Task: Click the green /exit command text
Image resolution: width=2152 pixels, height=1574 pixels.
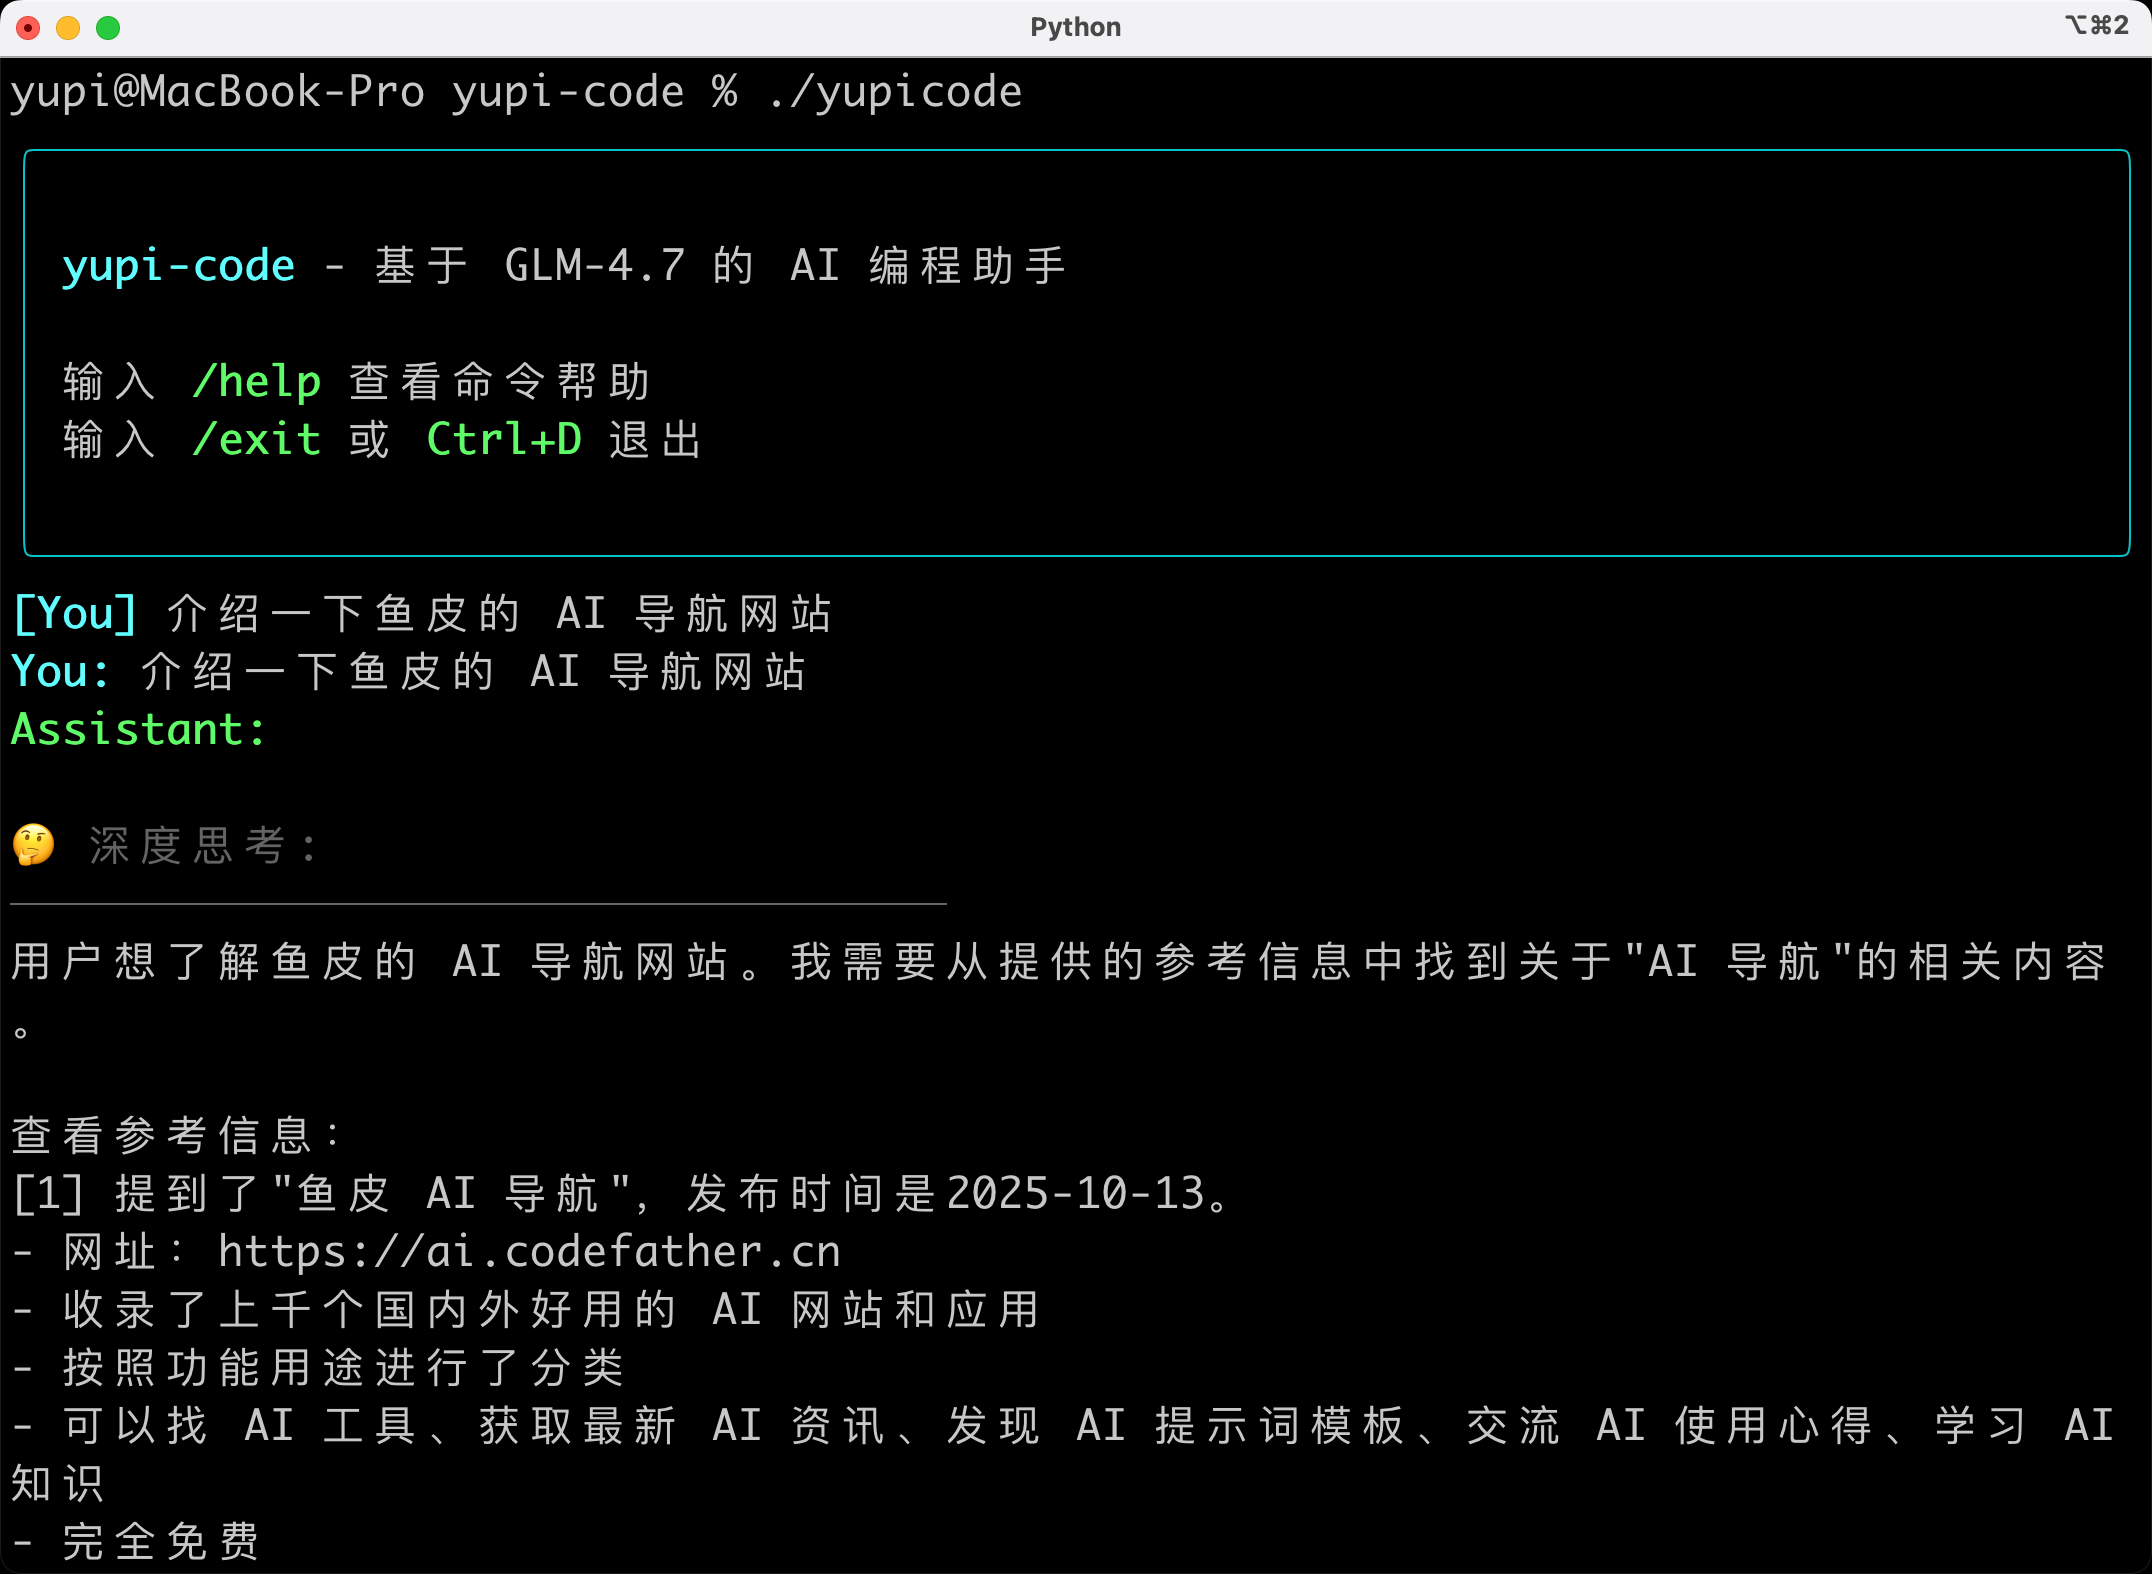Action: [x=257, y=440]
